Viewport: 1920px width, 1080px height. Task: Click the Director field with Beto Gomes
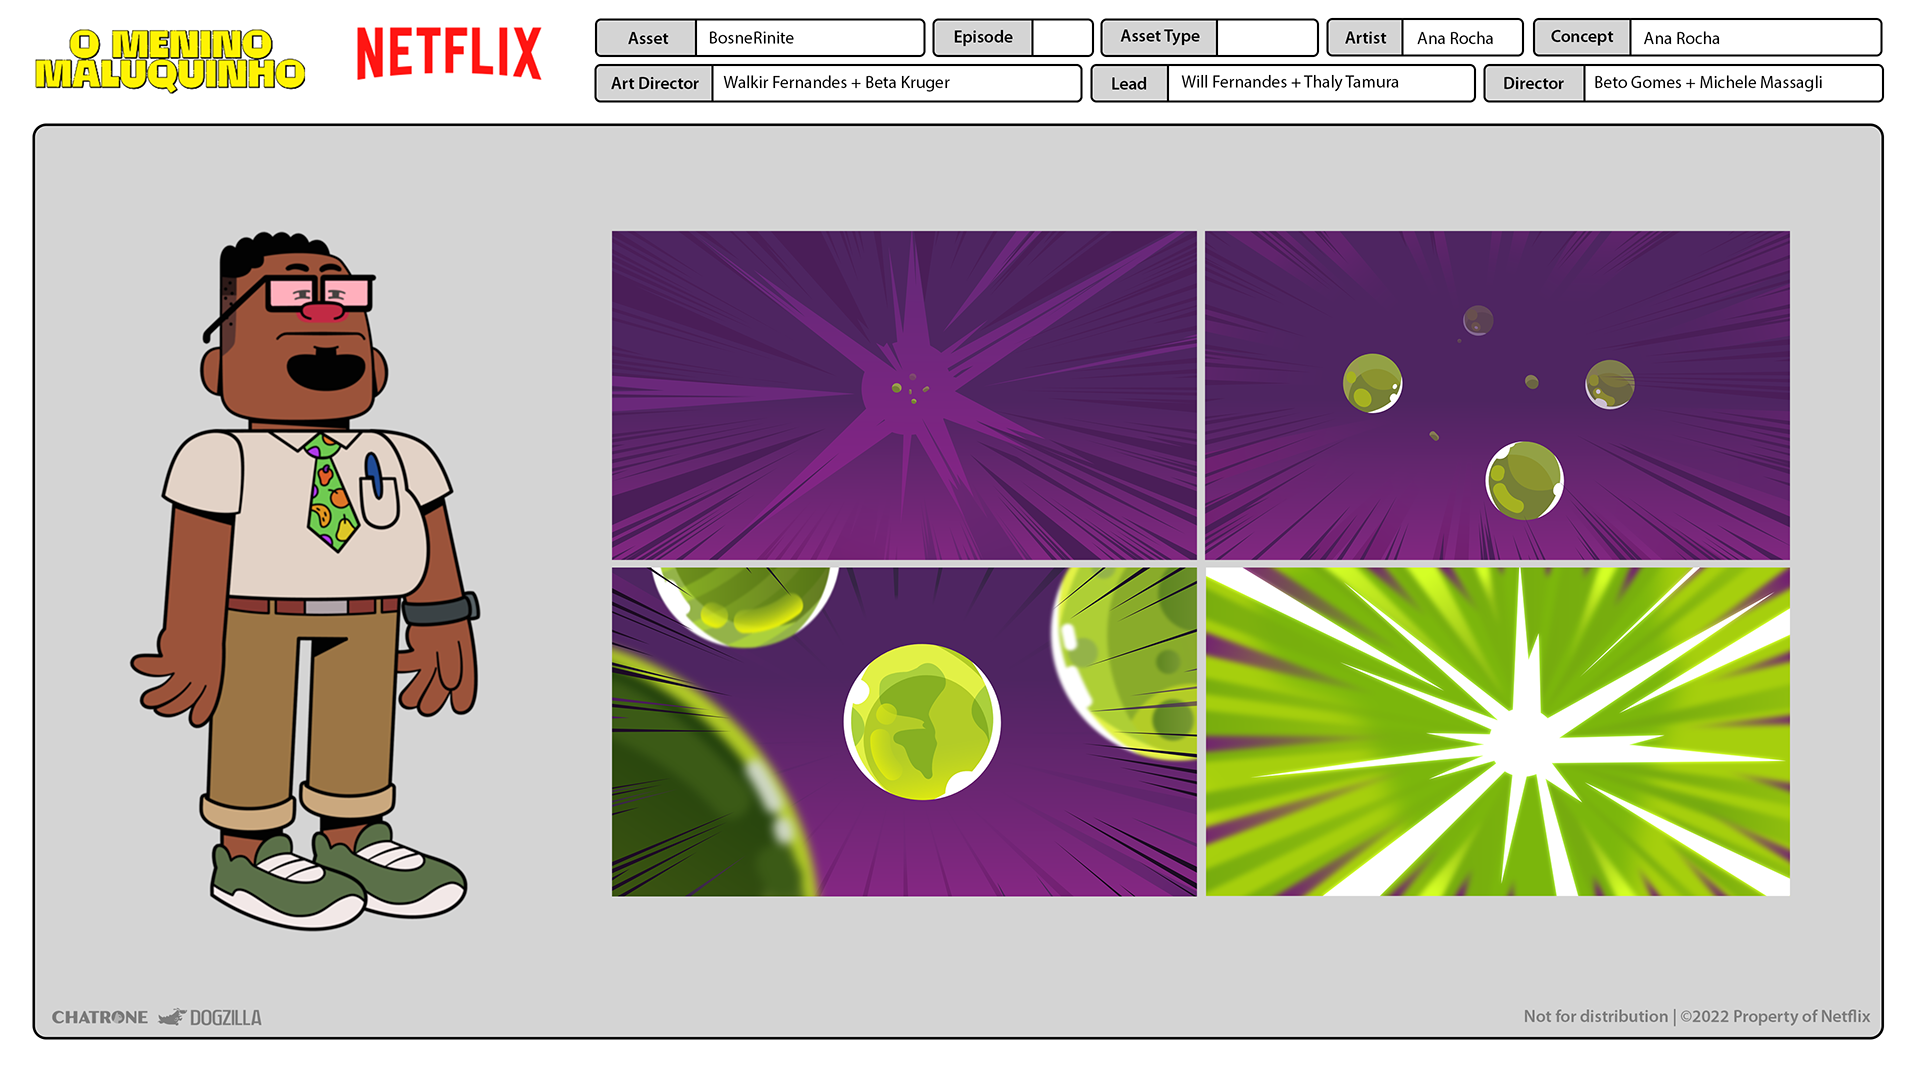1731,83
